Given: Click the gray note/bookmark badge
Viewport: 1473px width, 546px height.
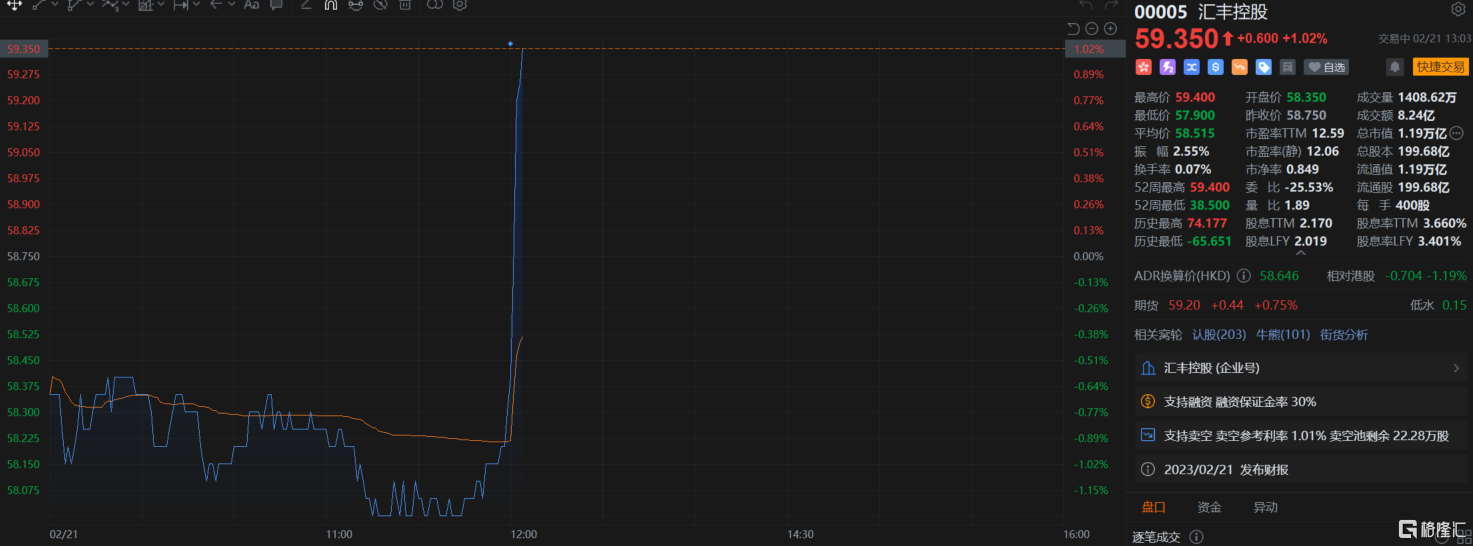Looking at the screenshot, I should [1287, 67].
